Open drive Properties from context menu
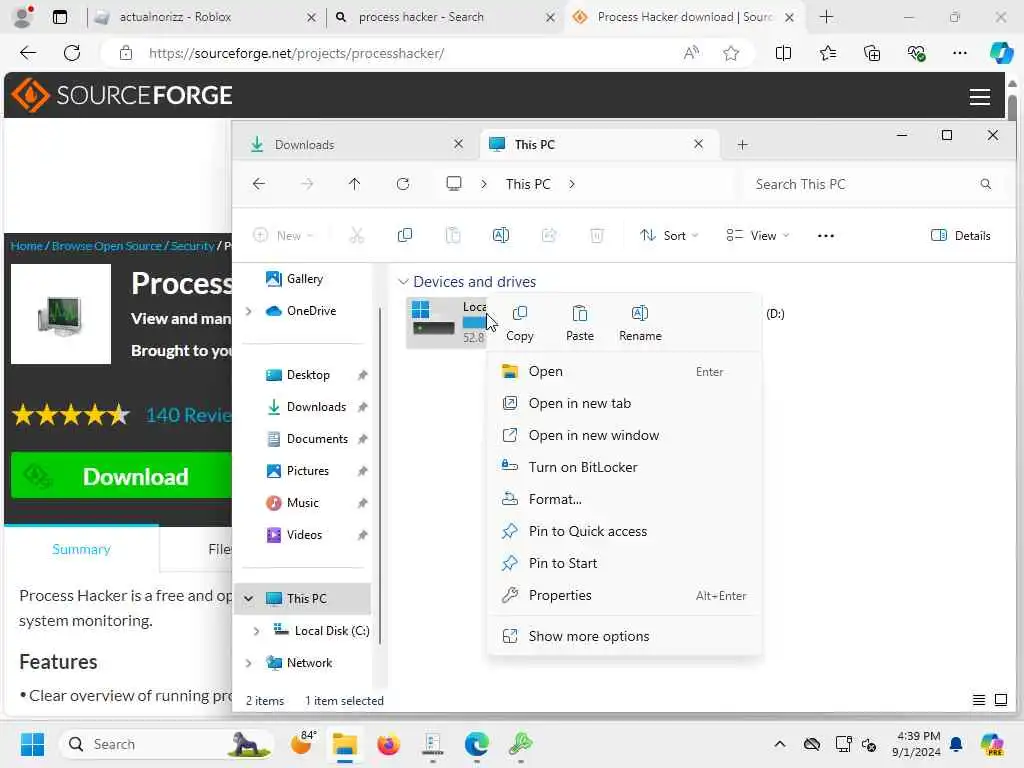 pos(624,595)
